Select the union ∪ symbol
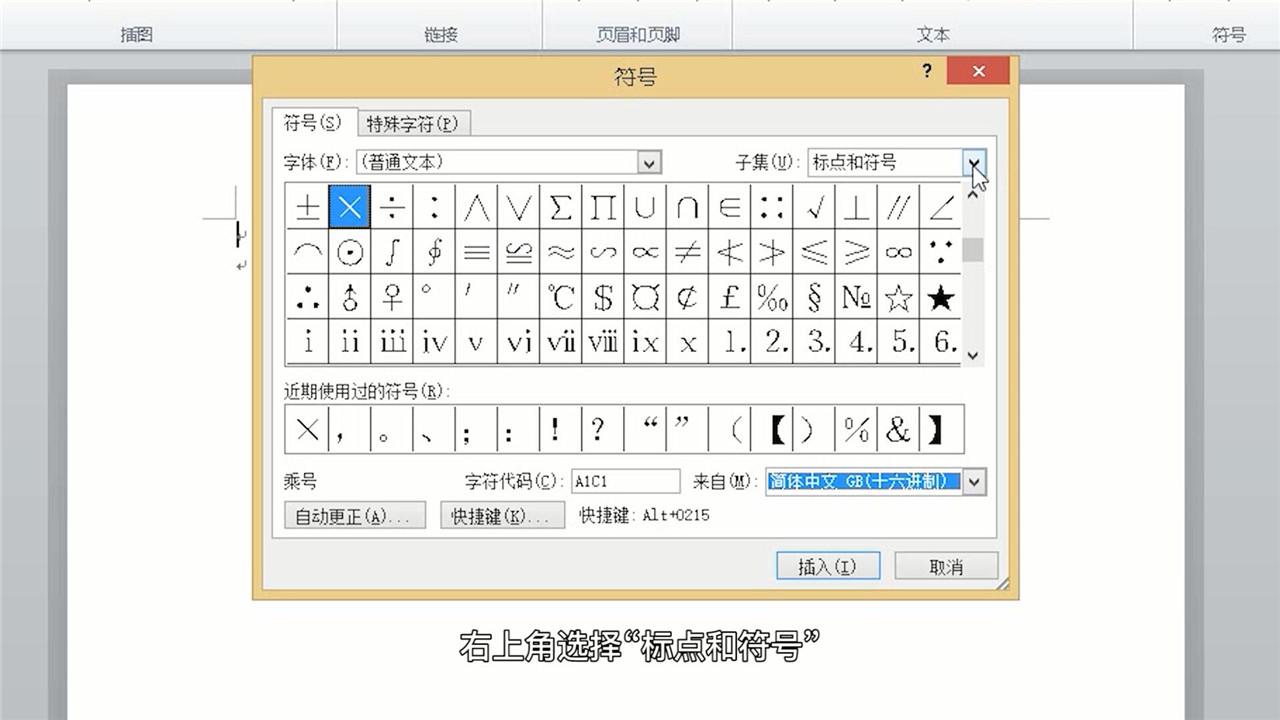The image size is (1280, 720). tap(645, 207)
